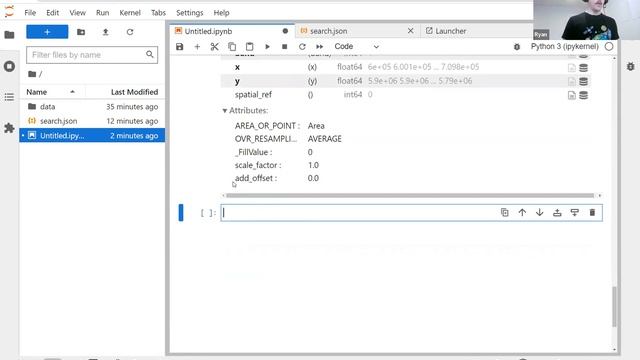Insert a cell above the current cell
Screen dimensions: 640x360
pyautogui.click(x=557, y=212)
